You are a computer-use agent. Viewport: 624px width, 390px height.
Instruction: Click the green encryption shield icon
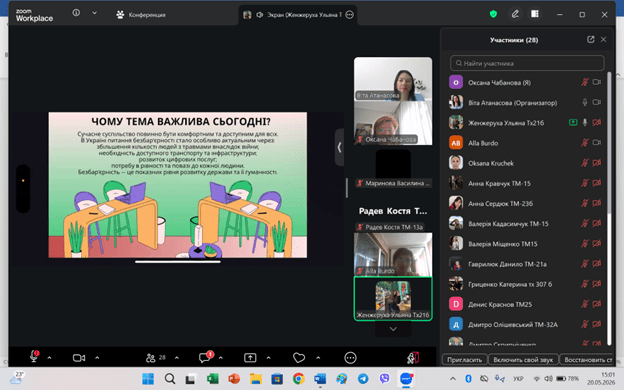tap(493, 14)
